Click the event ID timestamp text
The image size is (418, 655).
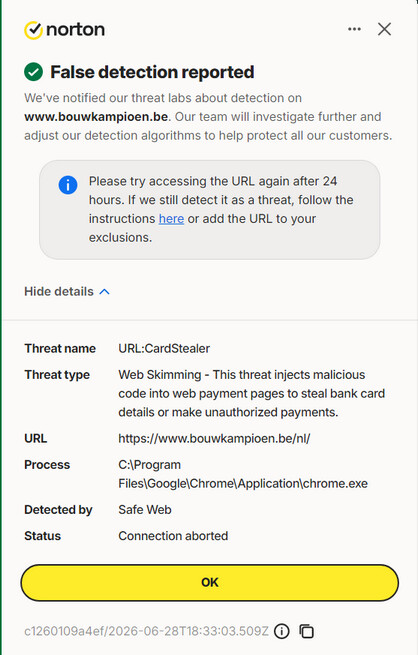(x=147, y=631)
